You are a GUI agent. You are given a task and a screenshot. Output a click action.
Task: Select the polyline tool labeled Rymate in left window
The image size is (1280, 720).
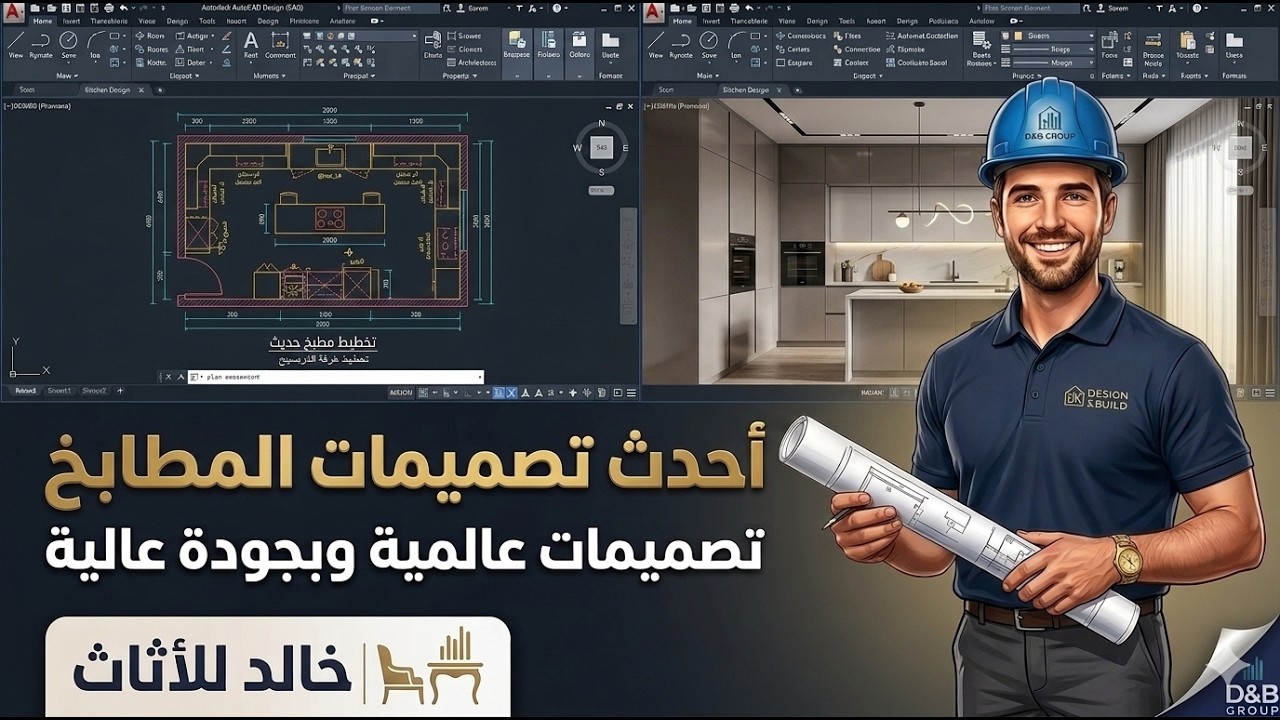pos(41,45)
